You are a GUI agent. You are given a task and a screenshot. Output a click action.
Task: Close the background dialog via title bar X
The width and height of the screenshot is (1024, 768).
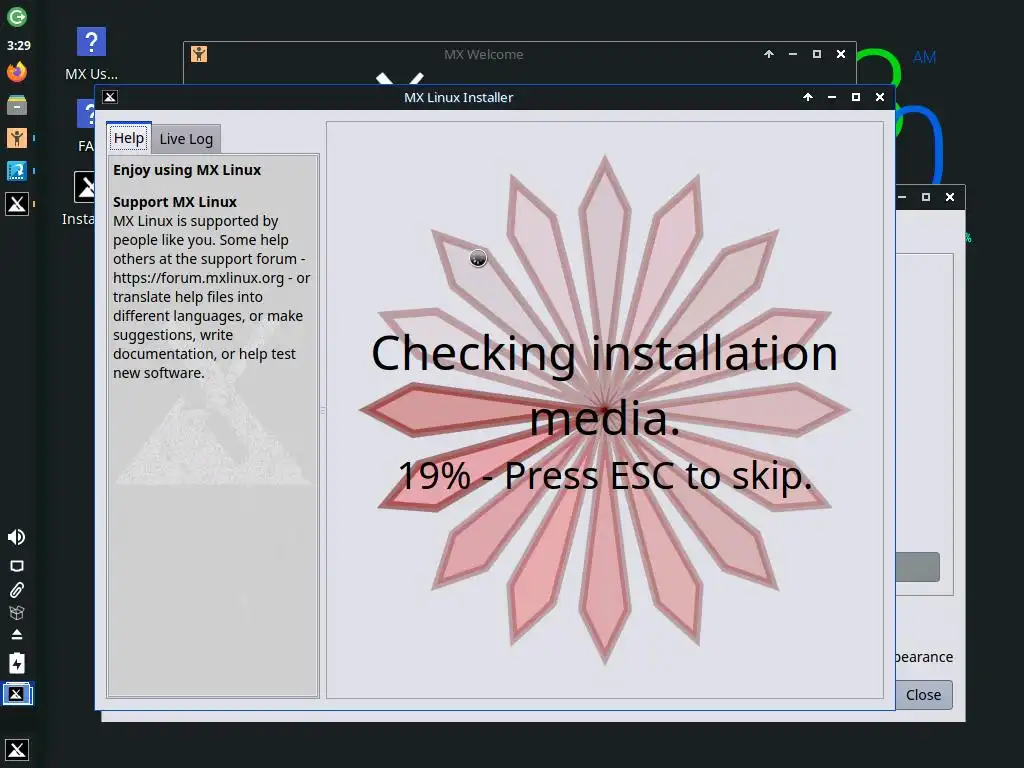(950, 197)
